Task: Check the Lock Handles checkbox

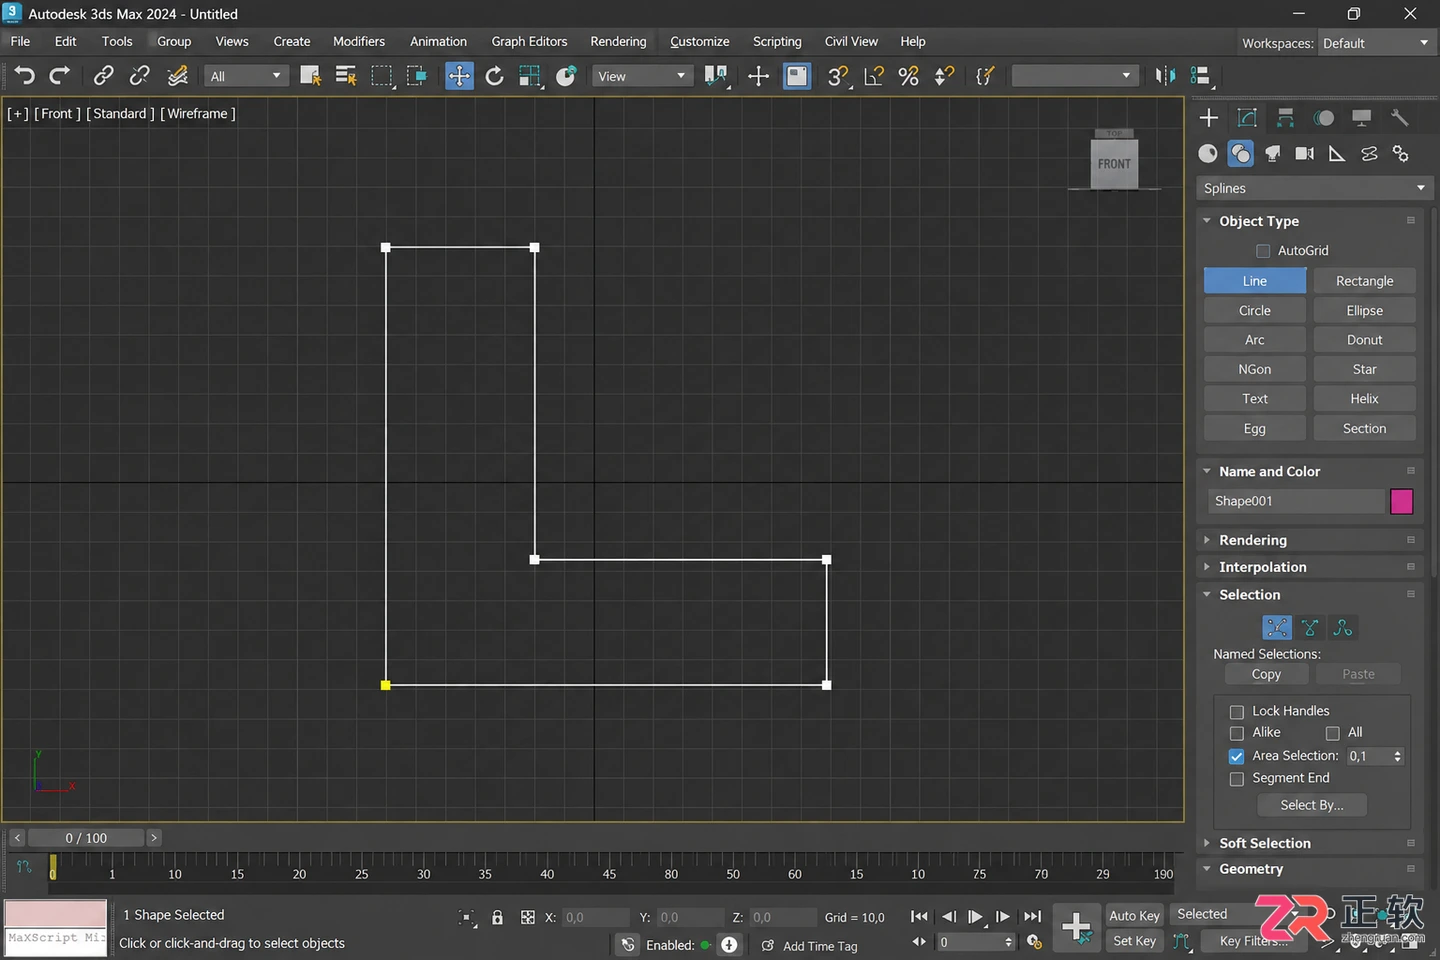Action: [x=1237, y=712]
